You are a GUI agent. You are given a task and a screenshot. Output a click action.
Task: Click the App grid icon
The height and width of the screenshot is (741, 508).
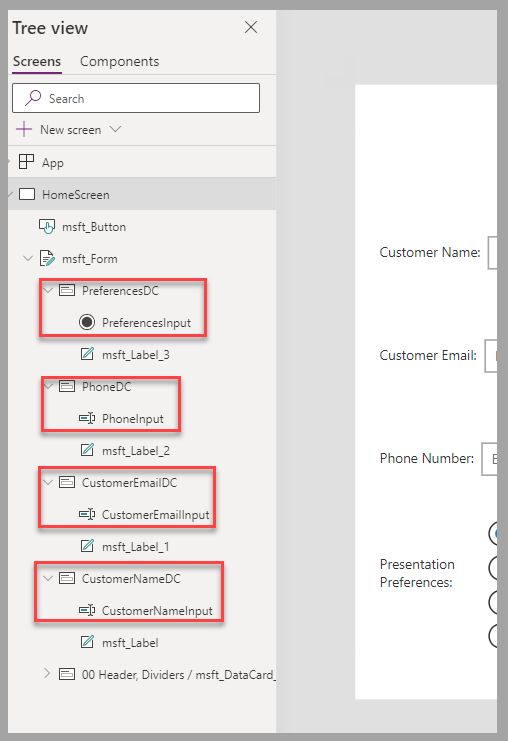click(26, 162)
